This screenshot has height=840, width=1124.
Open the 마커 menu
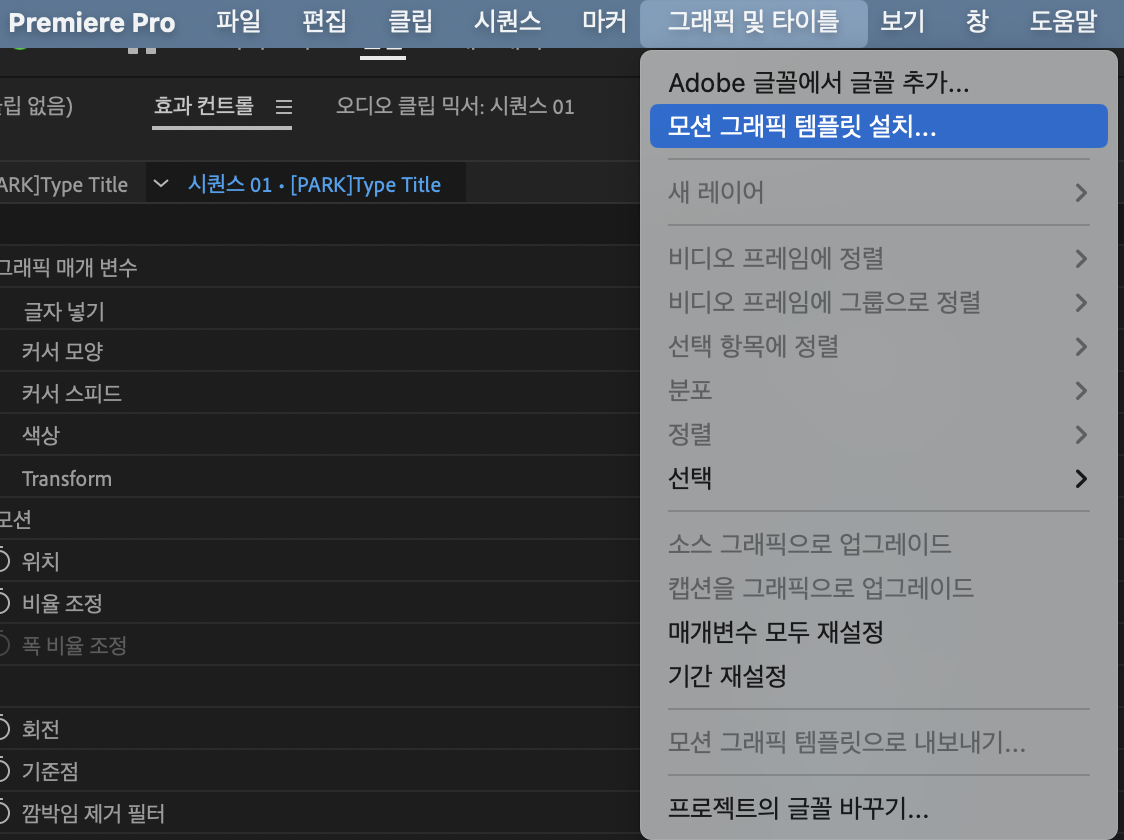pyautogui.click(x=604, y=22)
